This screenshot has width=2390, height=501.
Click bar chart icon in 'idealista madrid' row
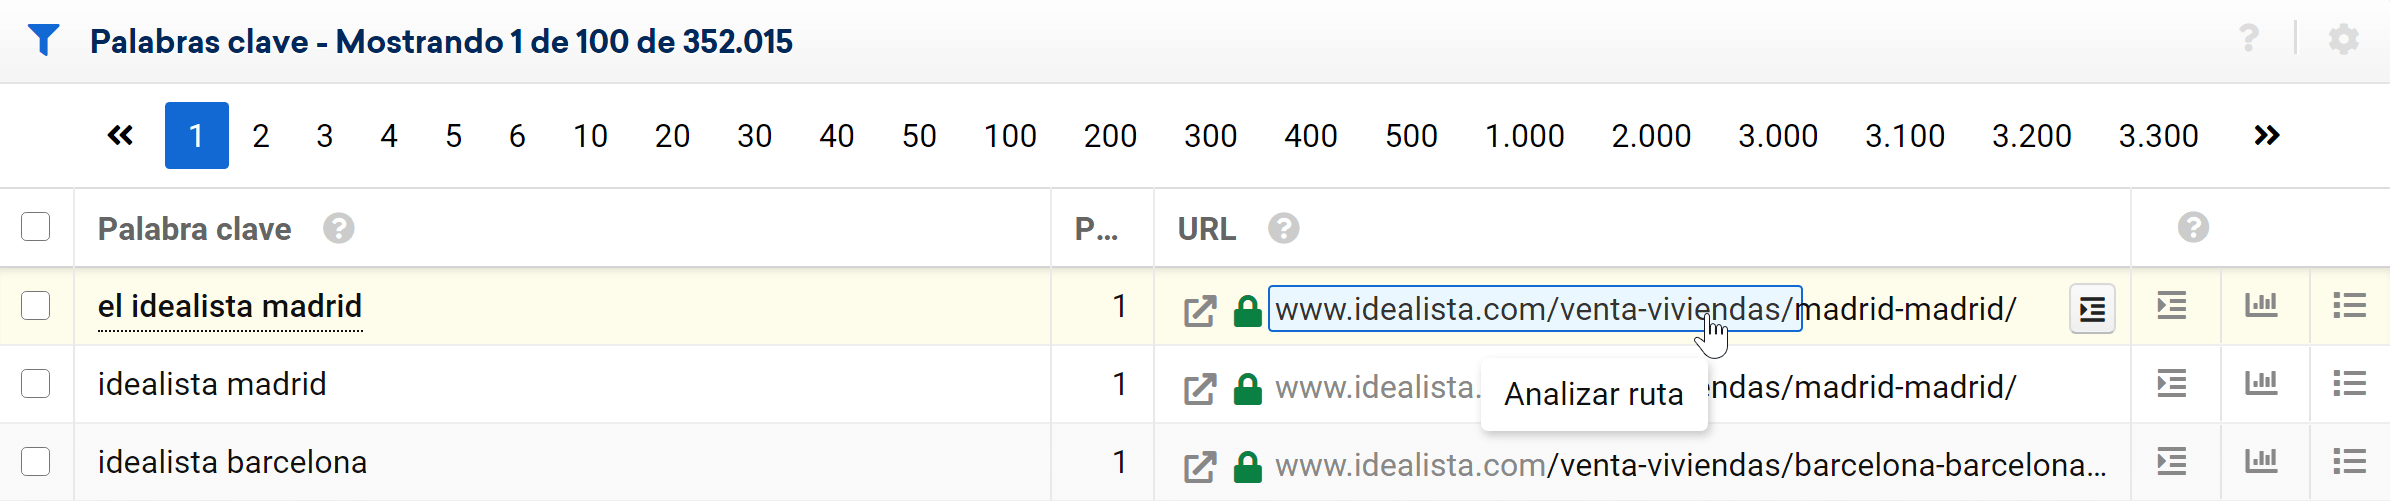tap(2261, 384)
